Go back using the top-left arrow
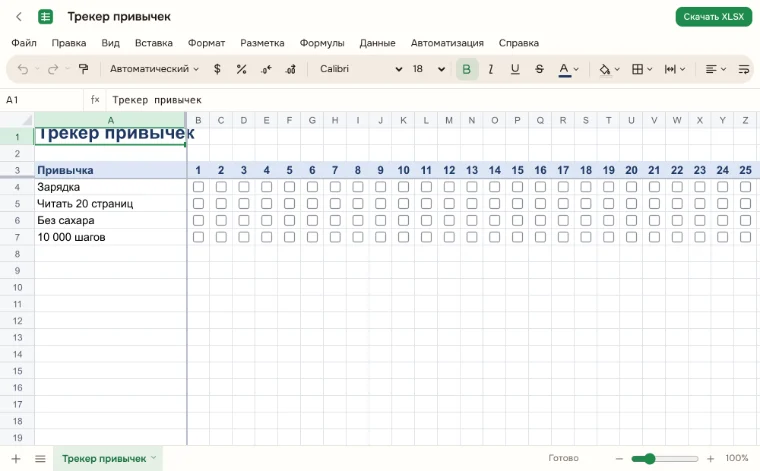This screenshot has height=471, width=760. pyautogui.click(x=19, y=17)
